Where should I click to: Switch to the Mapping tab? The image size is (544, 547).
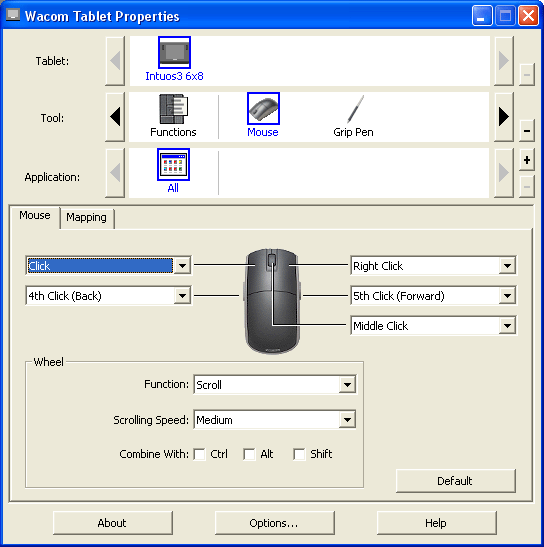click(x=87, y=218)
